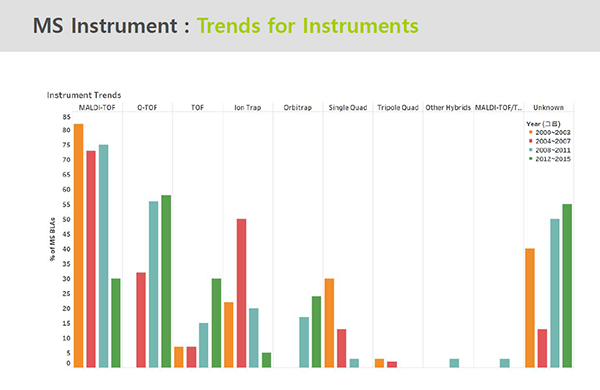
Task: Select the green Orbitrap bar
Action: (316, 332)
